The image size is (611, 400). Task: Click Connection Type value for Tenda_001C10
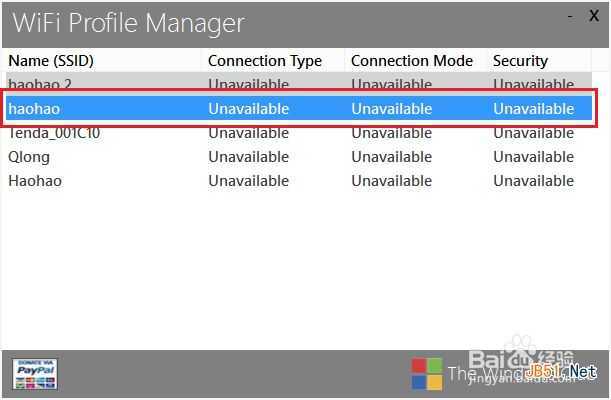(248, 133)
